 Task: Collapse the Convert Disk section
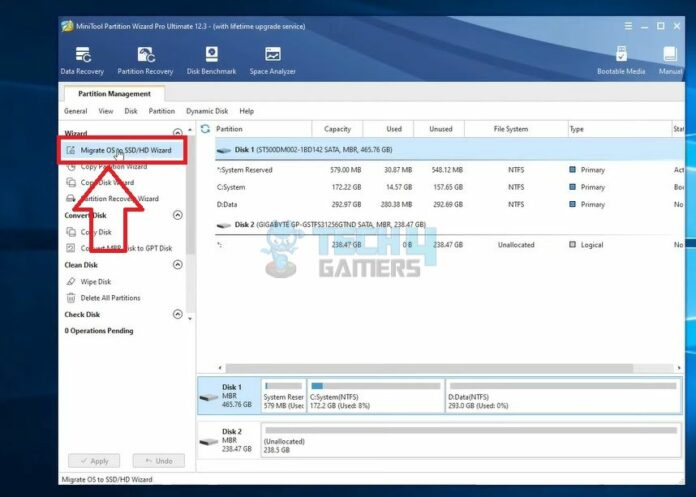pos(178,215)
